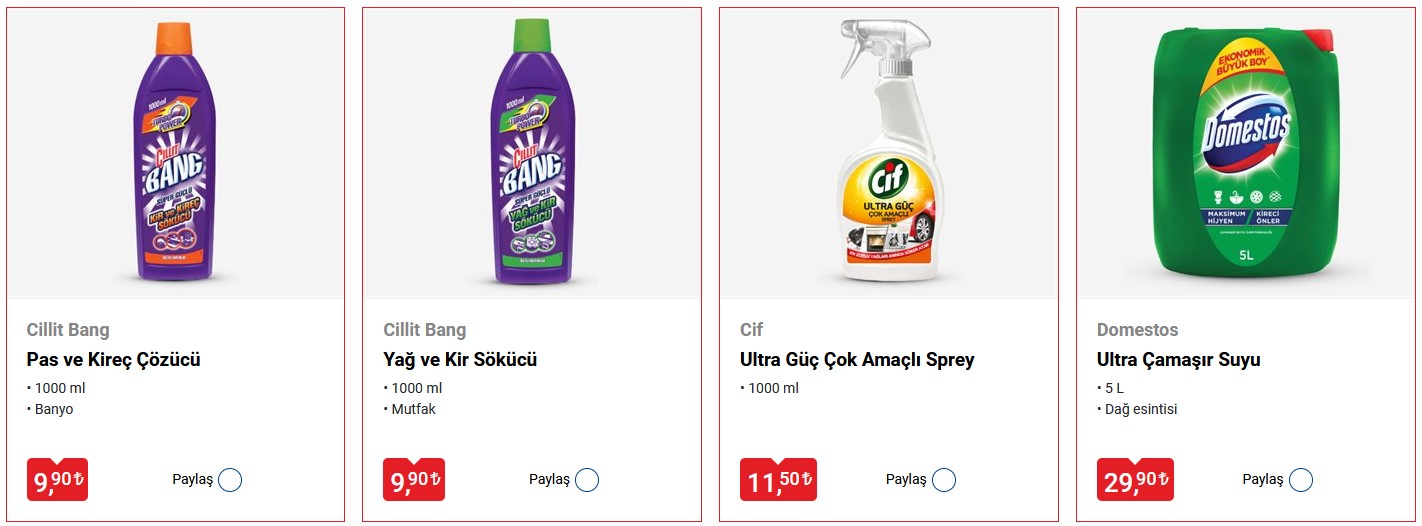Open Yağ ve Kir Sökücü product title

460,360
